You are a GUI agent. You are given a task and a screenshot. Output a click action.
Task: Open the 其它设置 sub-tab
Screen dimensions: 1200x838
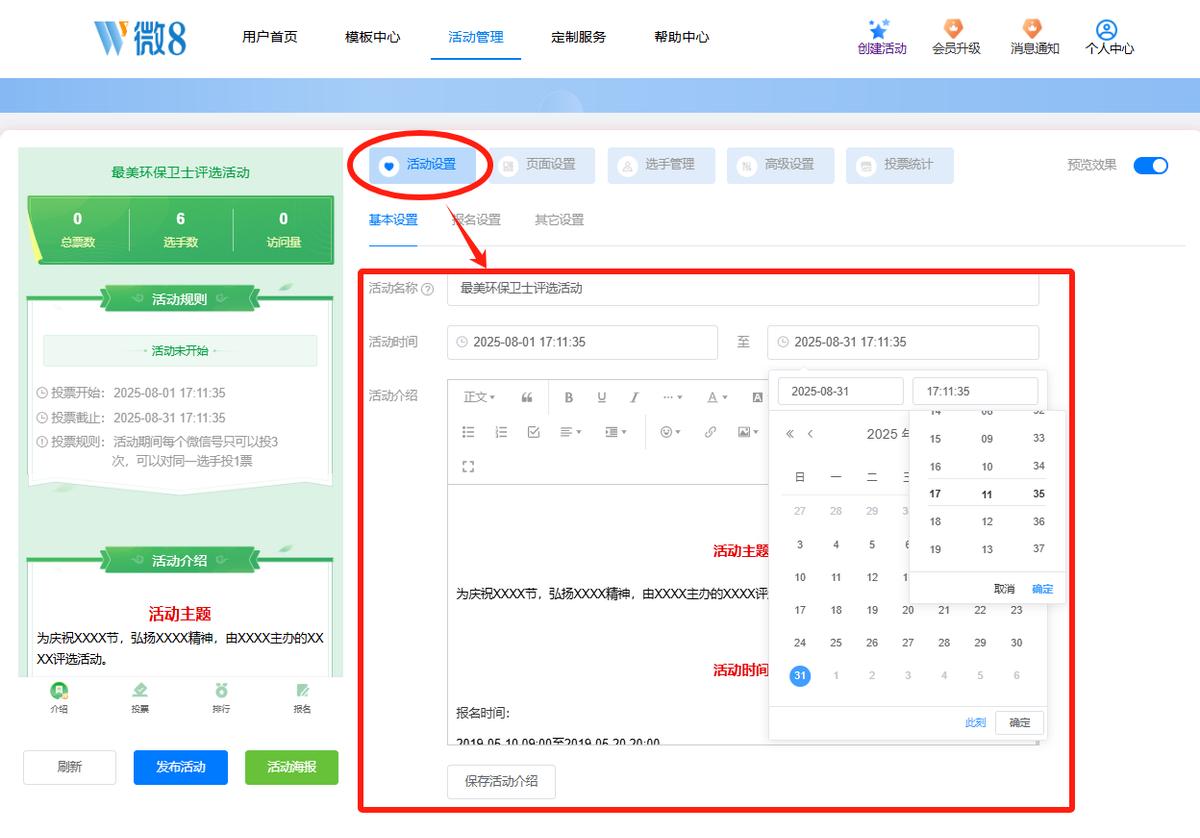point(559,220)
